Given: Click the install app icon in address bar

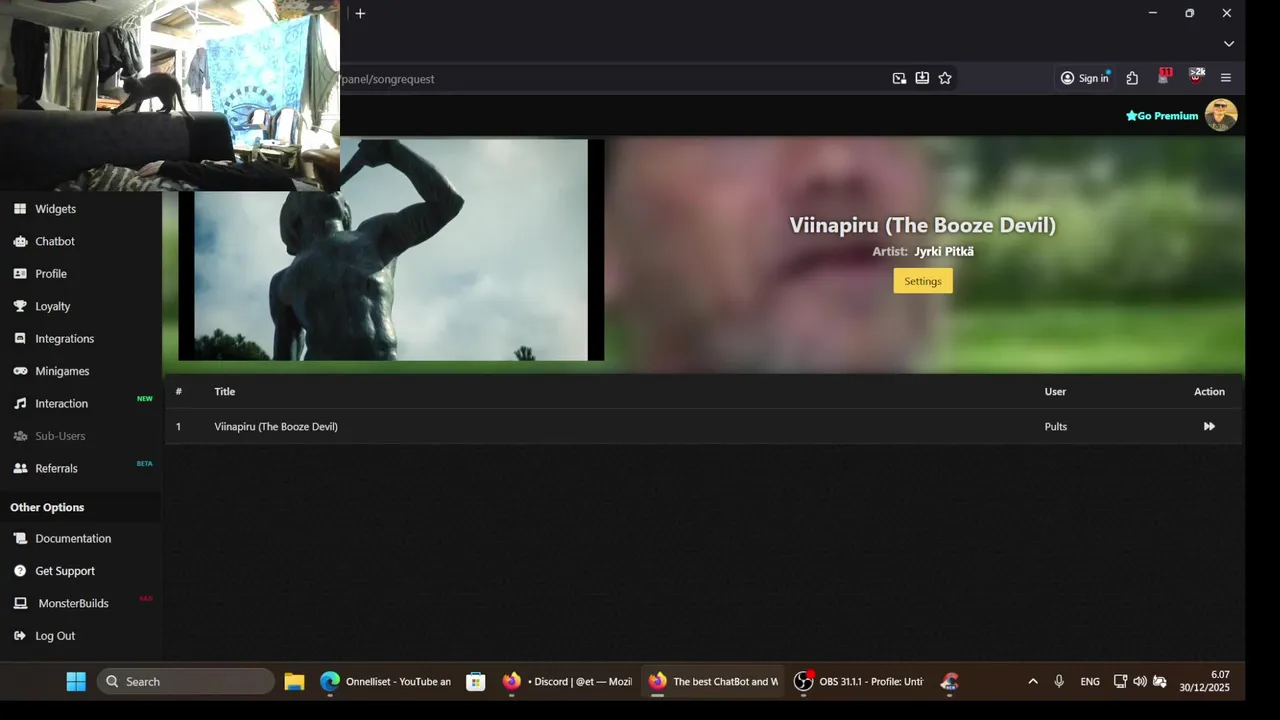Looking at the screenshot, I should point(922,78).
